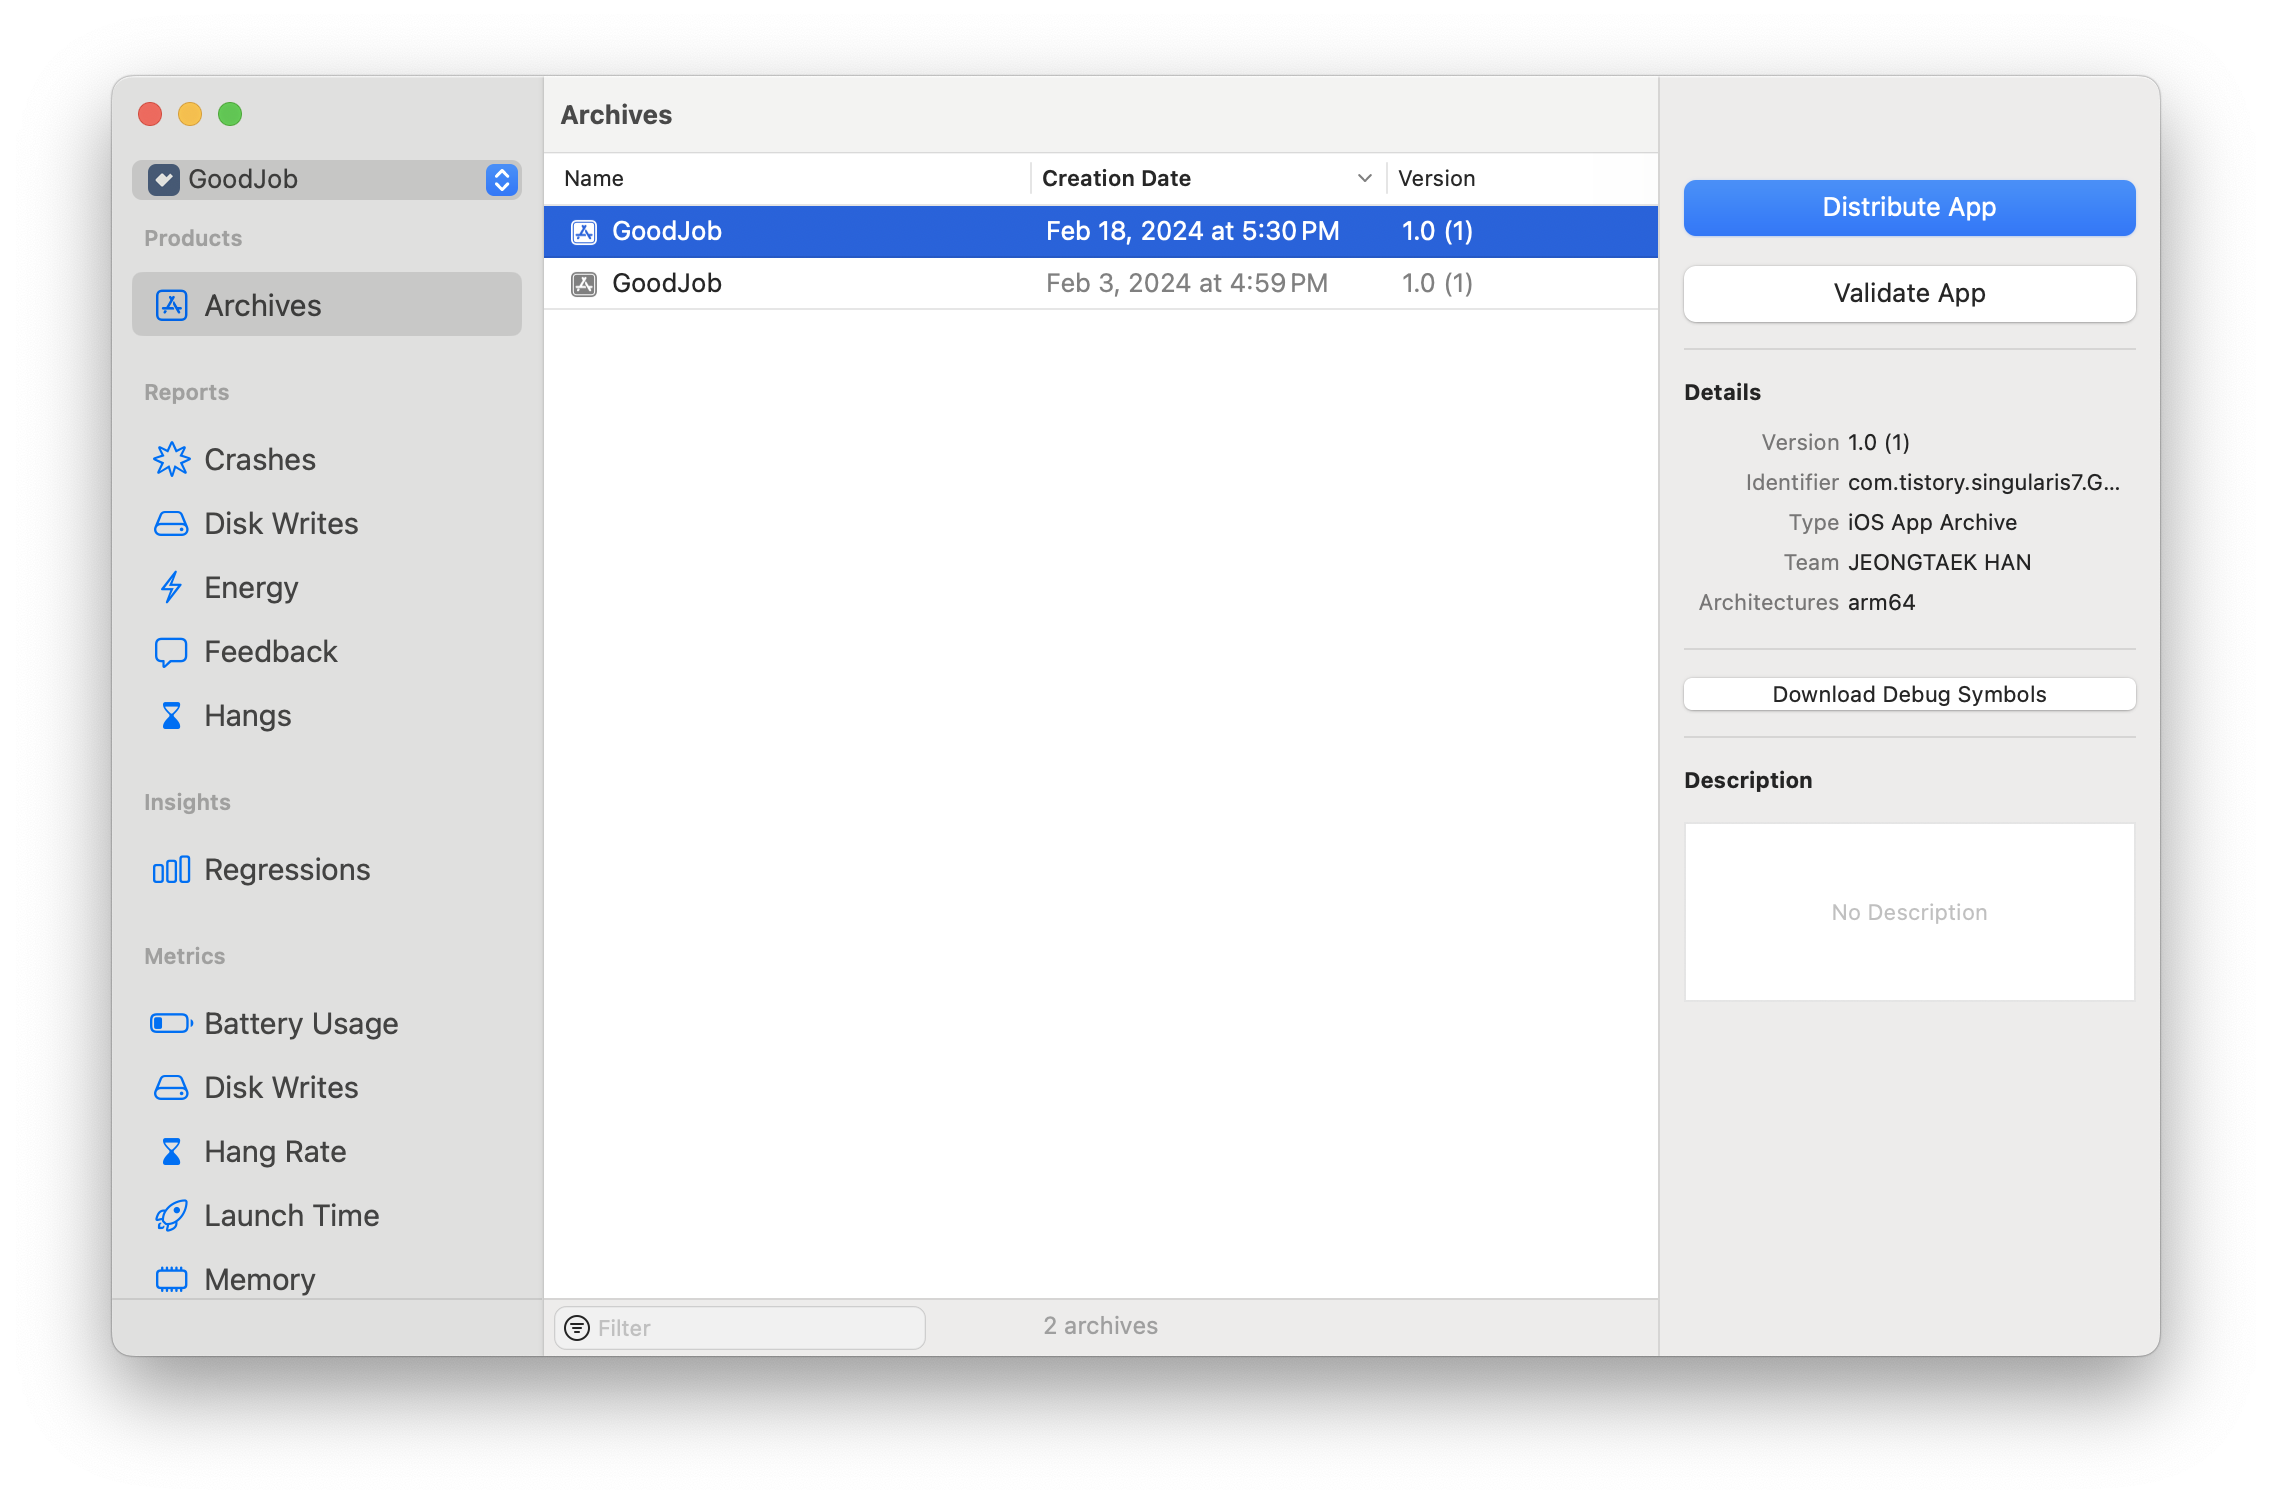Click the filter options icon in search field
This screenshot has height=1504, width=2272.
577,1327
